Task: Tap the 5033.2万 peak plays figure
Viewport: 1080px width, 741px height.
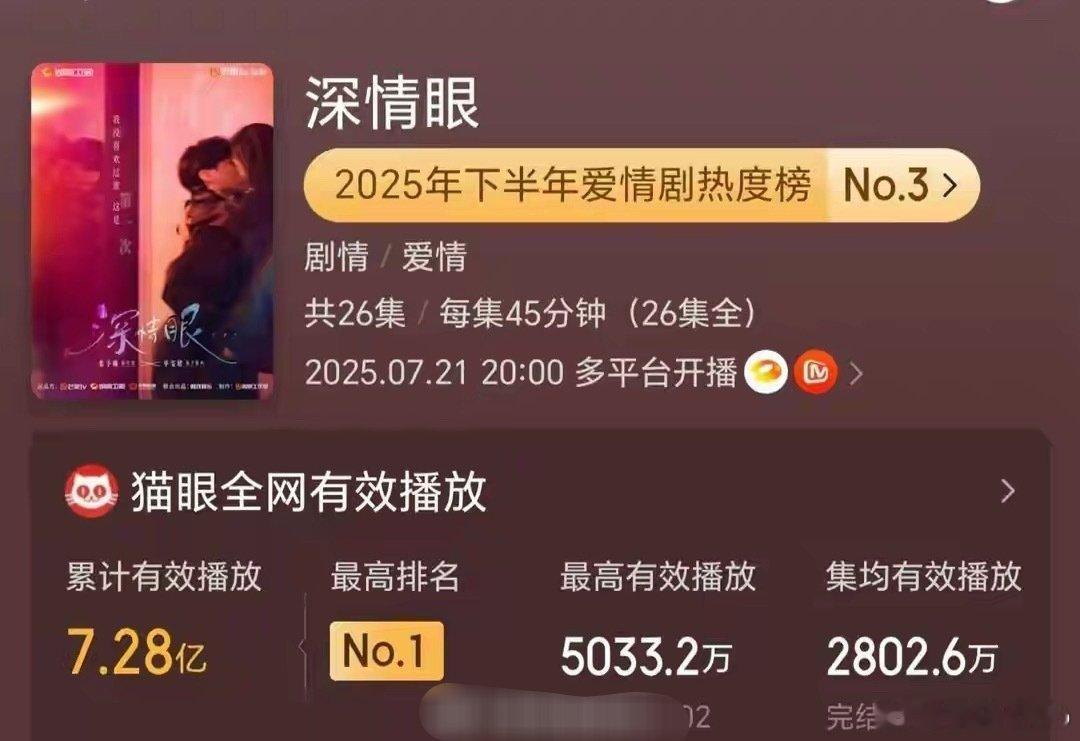Action: 645,656
